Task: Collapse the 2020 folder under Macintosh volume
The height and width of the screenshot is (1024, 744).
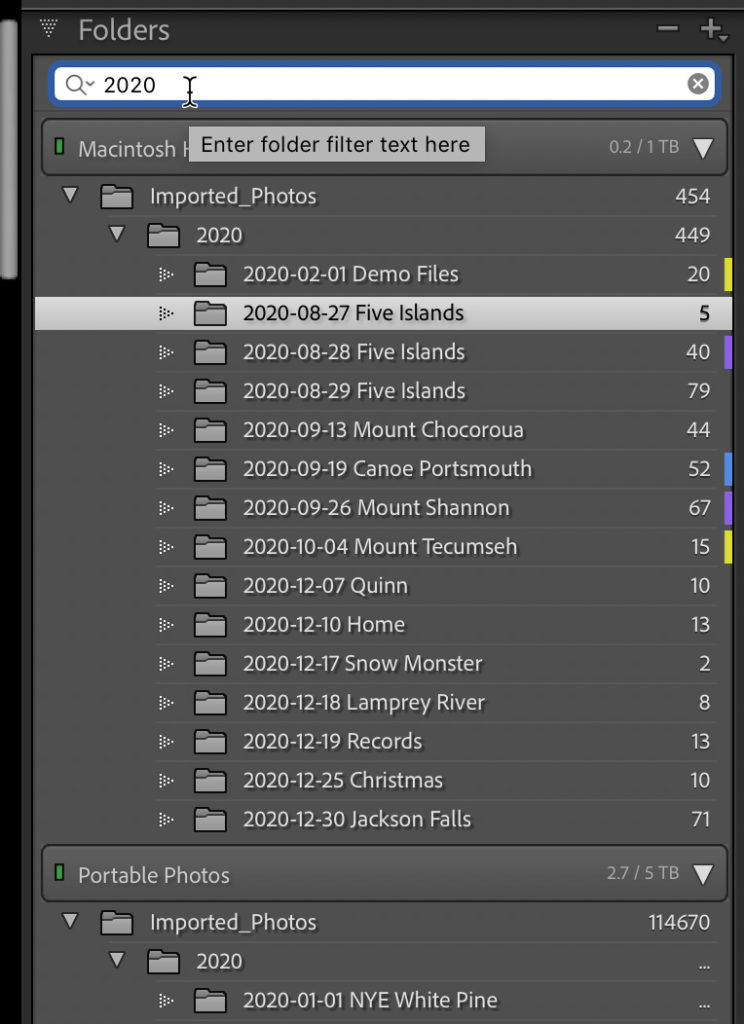Action: 117,235
